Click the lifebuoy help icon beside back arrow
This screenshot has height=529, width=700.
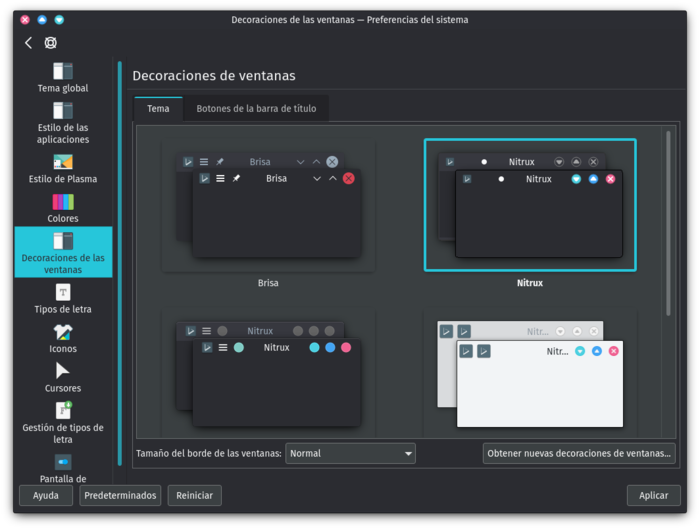[51, 43]
